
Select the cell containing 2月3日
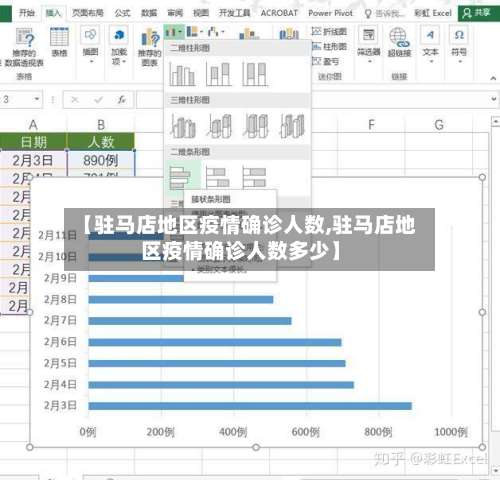tap(33, 160)
